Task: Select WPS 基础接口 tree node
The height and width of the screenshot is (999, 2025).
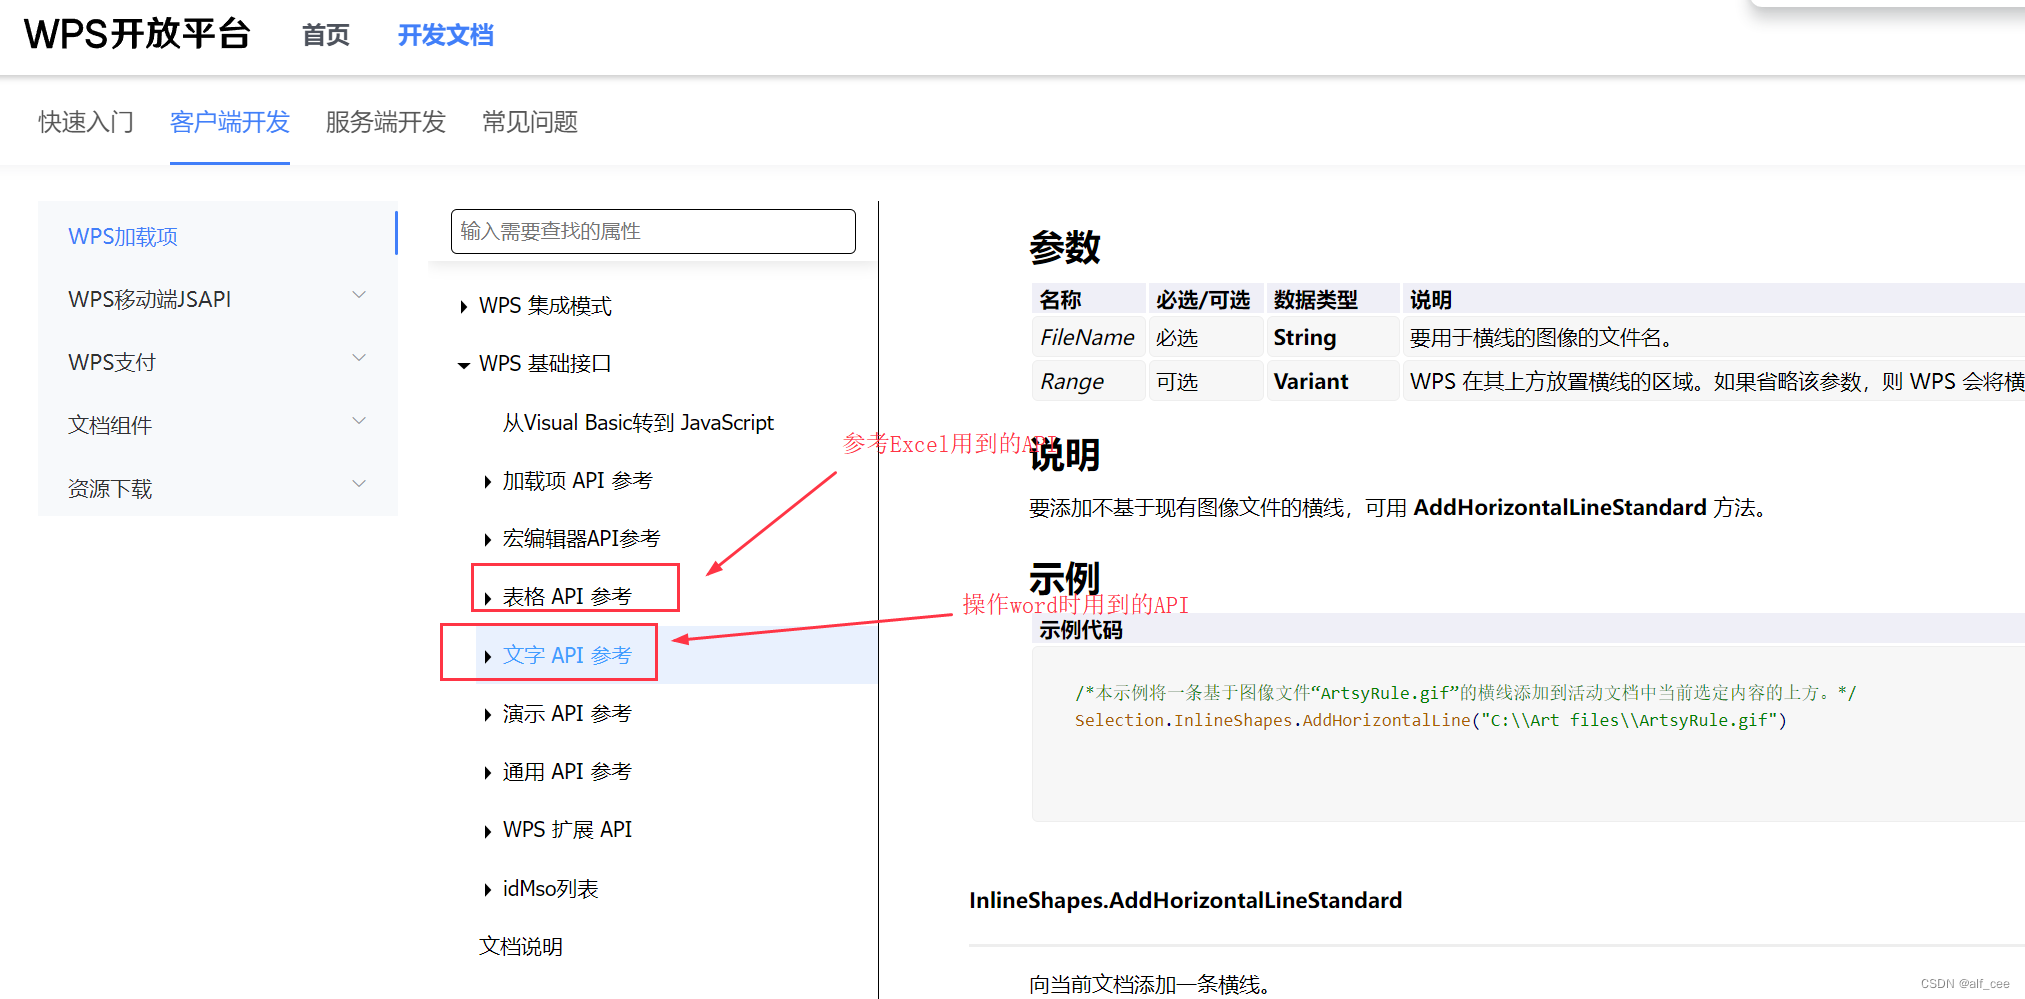Action: 545,364
